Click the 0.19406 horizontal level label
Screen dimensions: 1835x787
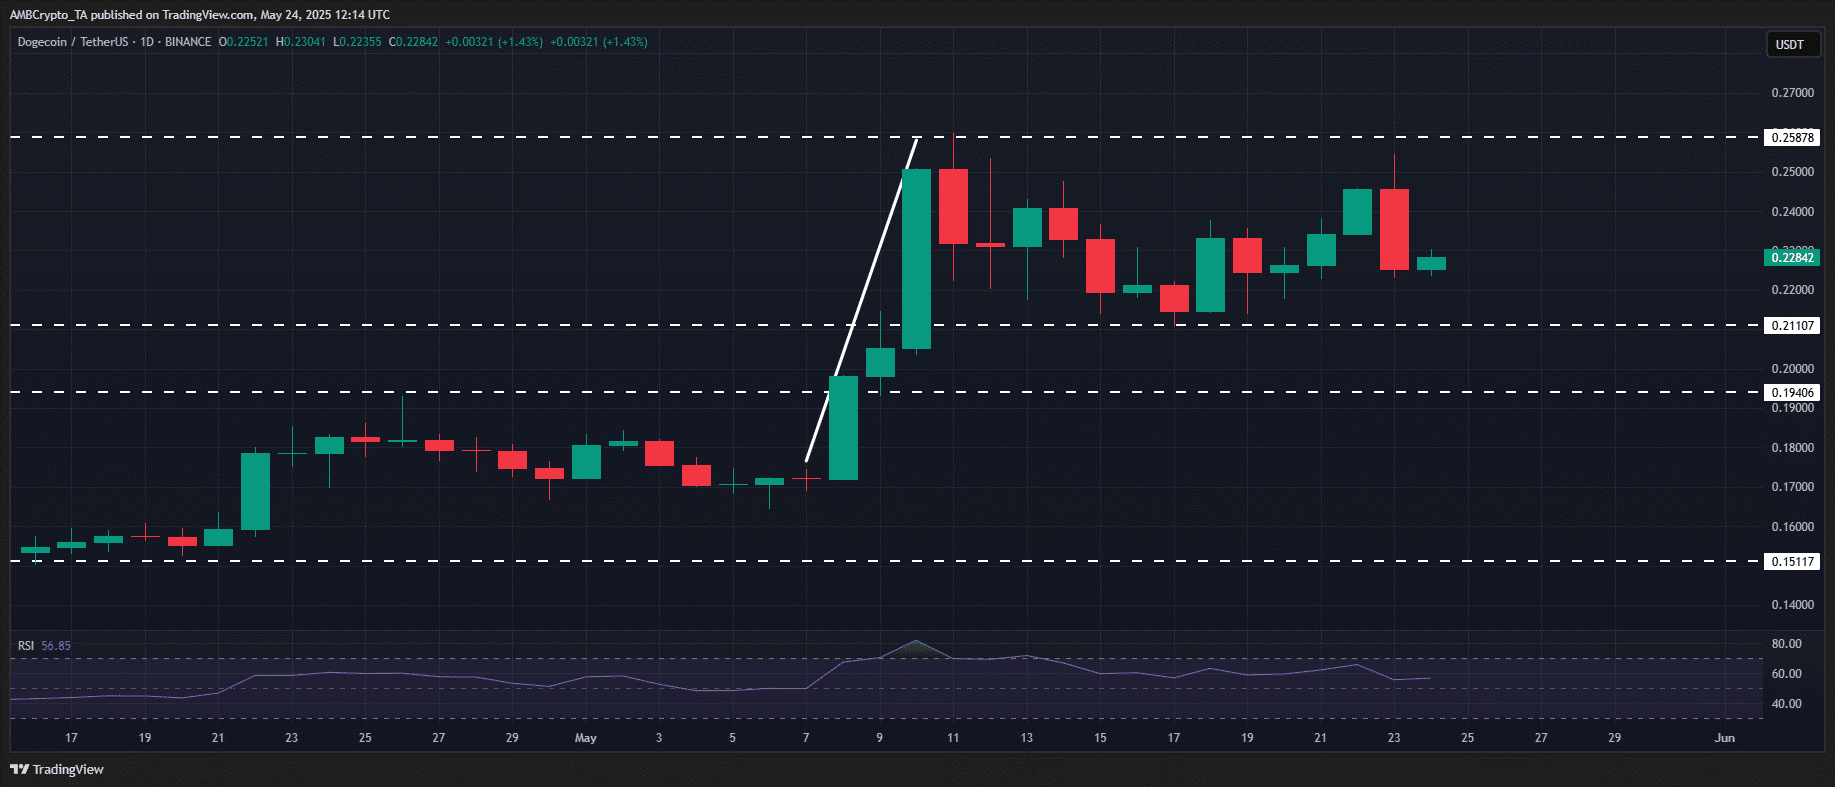click(1792, 393)
